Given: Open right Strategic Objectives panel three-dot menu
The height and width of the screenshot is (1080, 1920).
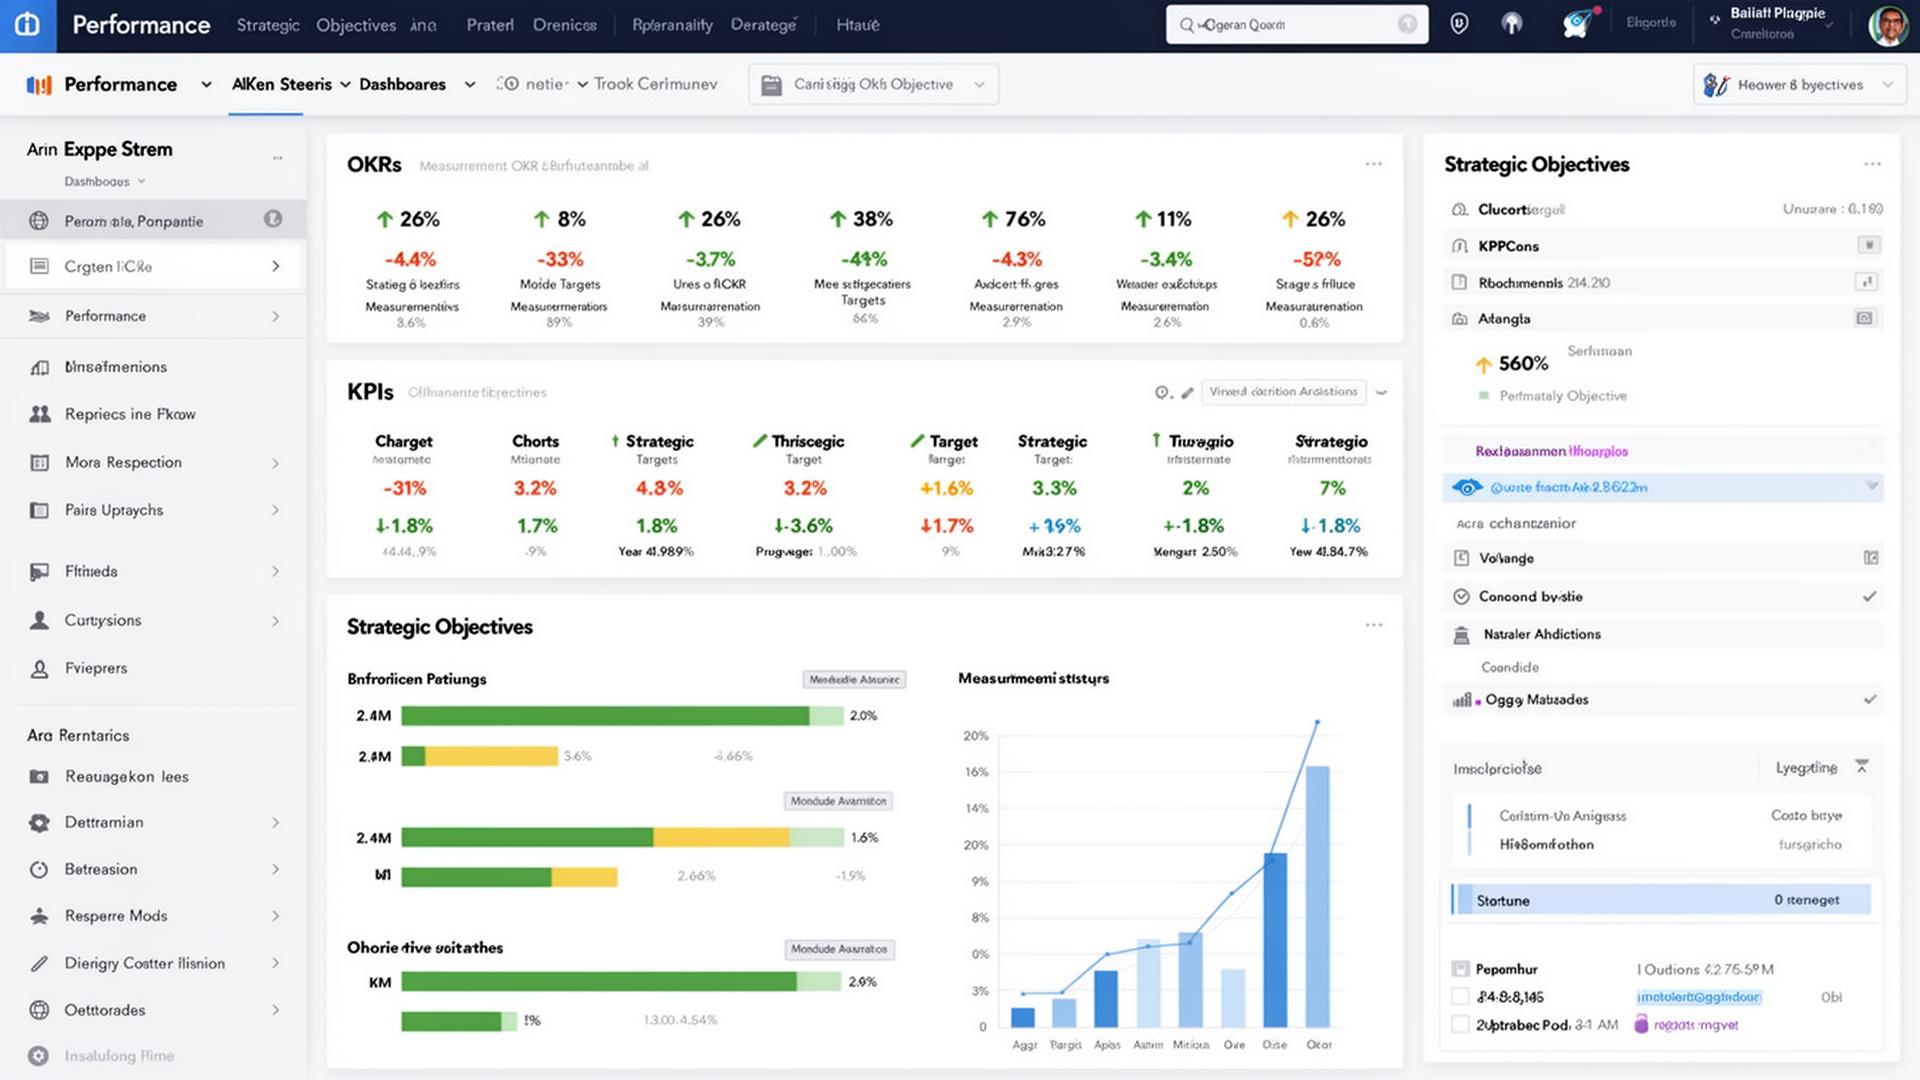Looking at the screenshot, I should (x=1872, y=164).
